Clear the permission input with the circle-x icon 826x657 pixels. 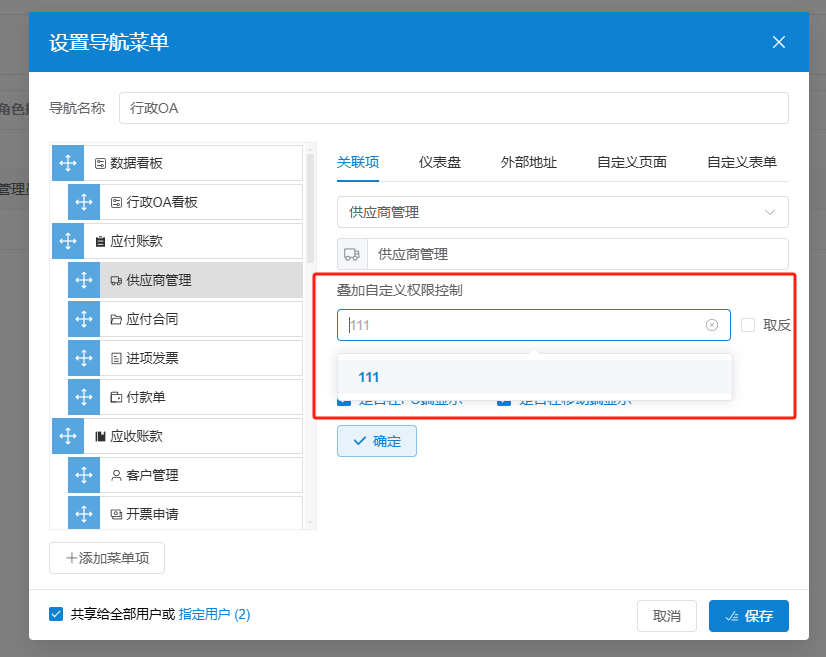point(712,325)
